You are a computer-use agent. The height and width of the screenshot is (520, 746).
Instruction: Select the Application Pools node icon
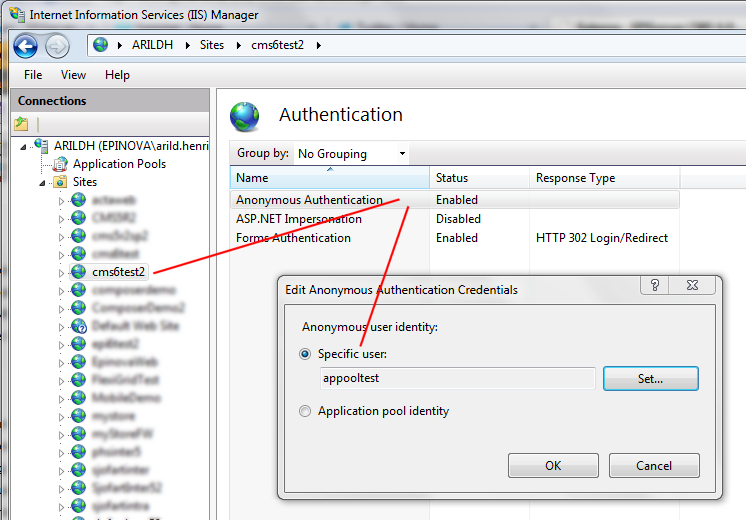pos(61,163)
